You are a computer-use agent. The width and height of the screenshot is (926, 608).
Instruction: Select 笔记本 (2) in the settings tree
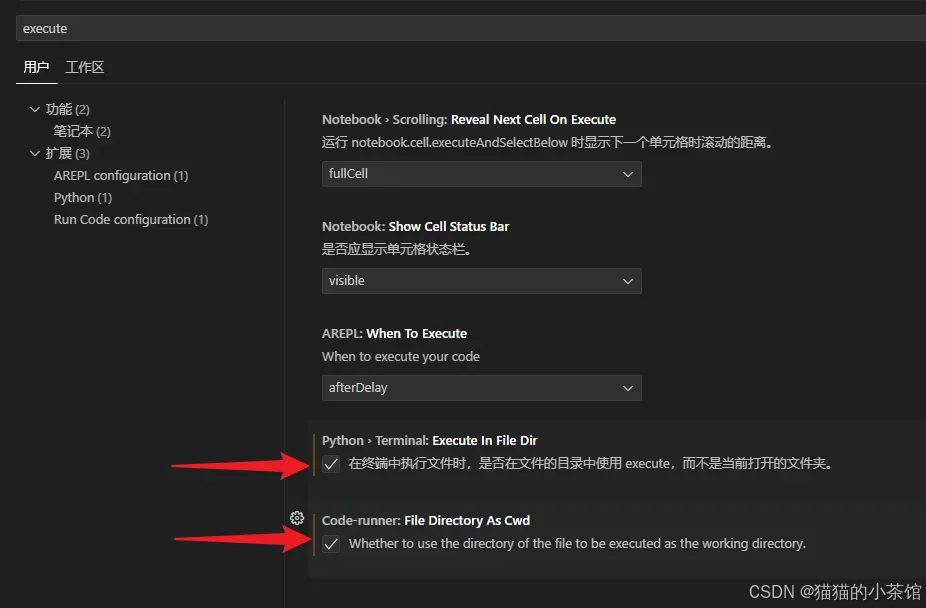point(82,131)
